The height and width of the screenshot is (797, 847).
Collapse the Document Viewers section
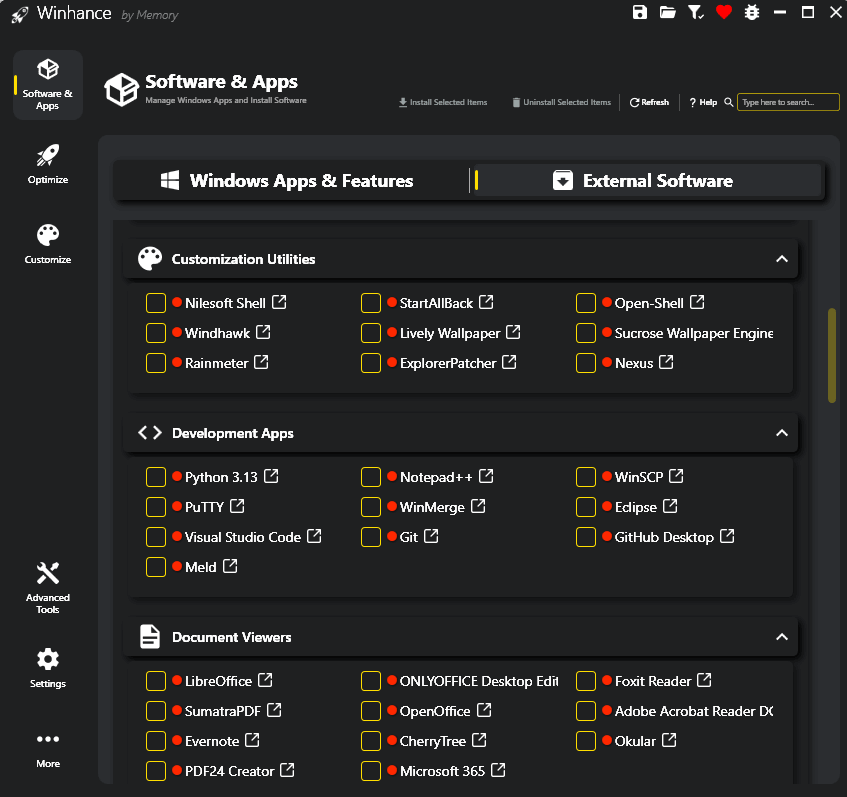pos(781,637)
